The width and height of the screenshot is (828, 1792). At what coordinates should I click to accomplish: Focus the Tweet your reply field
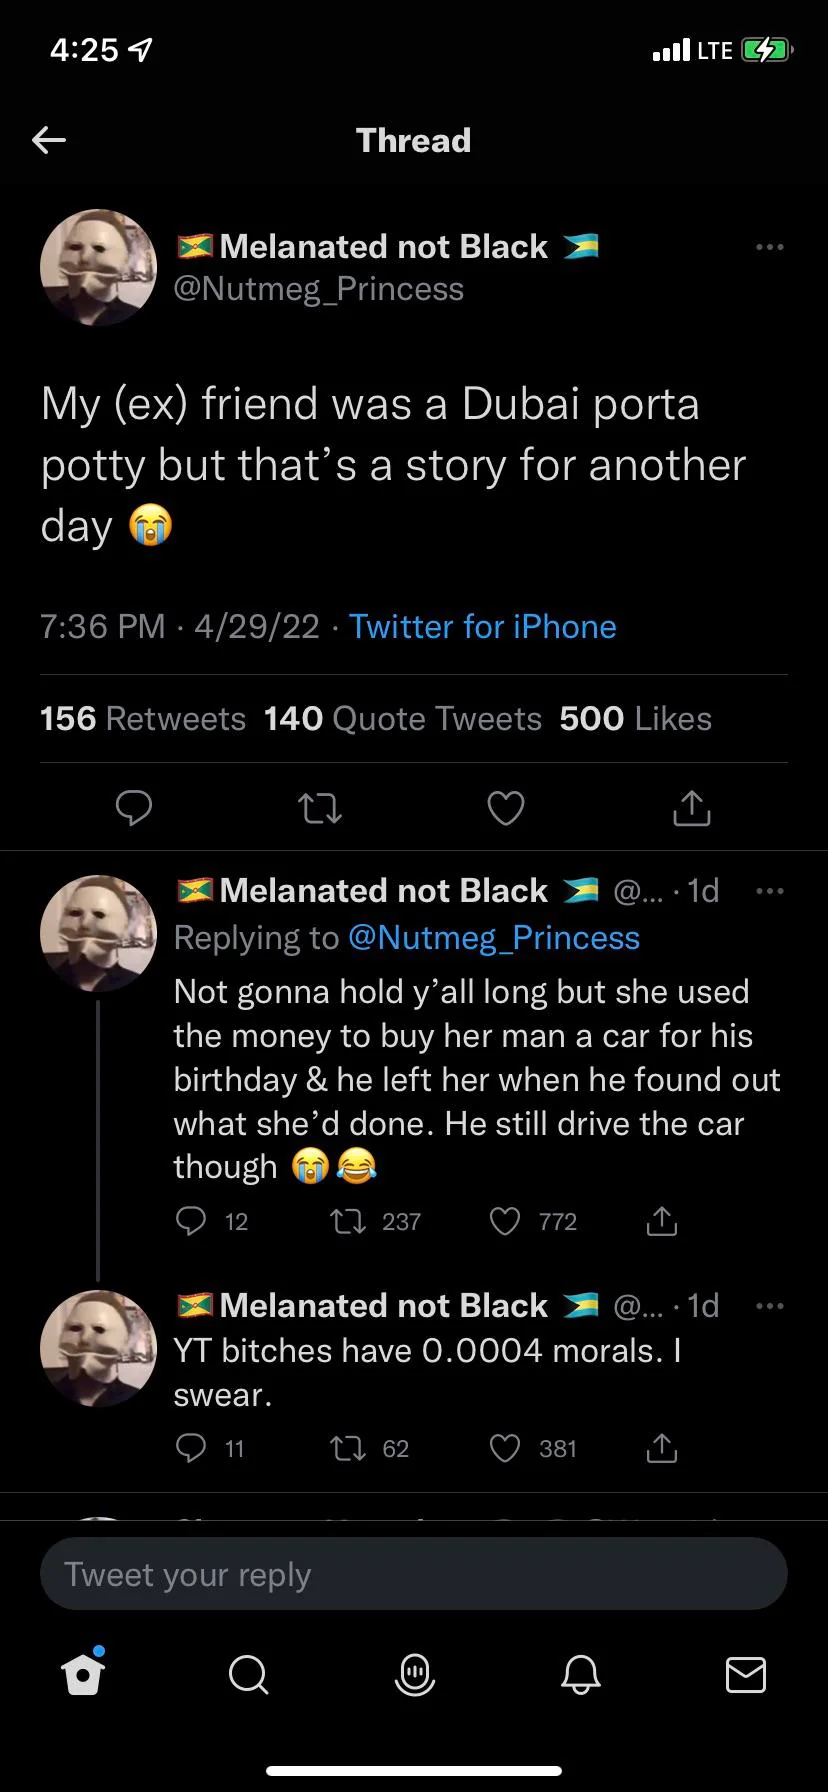tap(413, 1575)
